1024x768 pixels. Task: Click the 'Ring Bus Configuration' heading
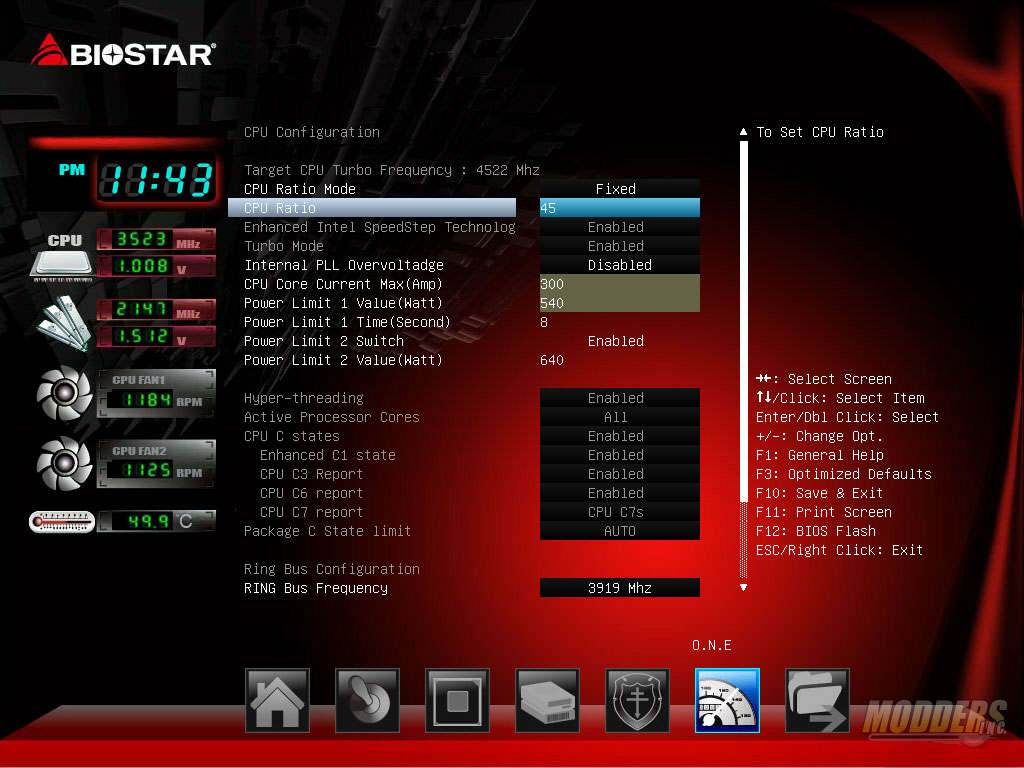332,569
